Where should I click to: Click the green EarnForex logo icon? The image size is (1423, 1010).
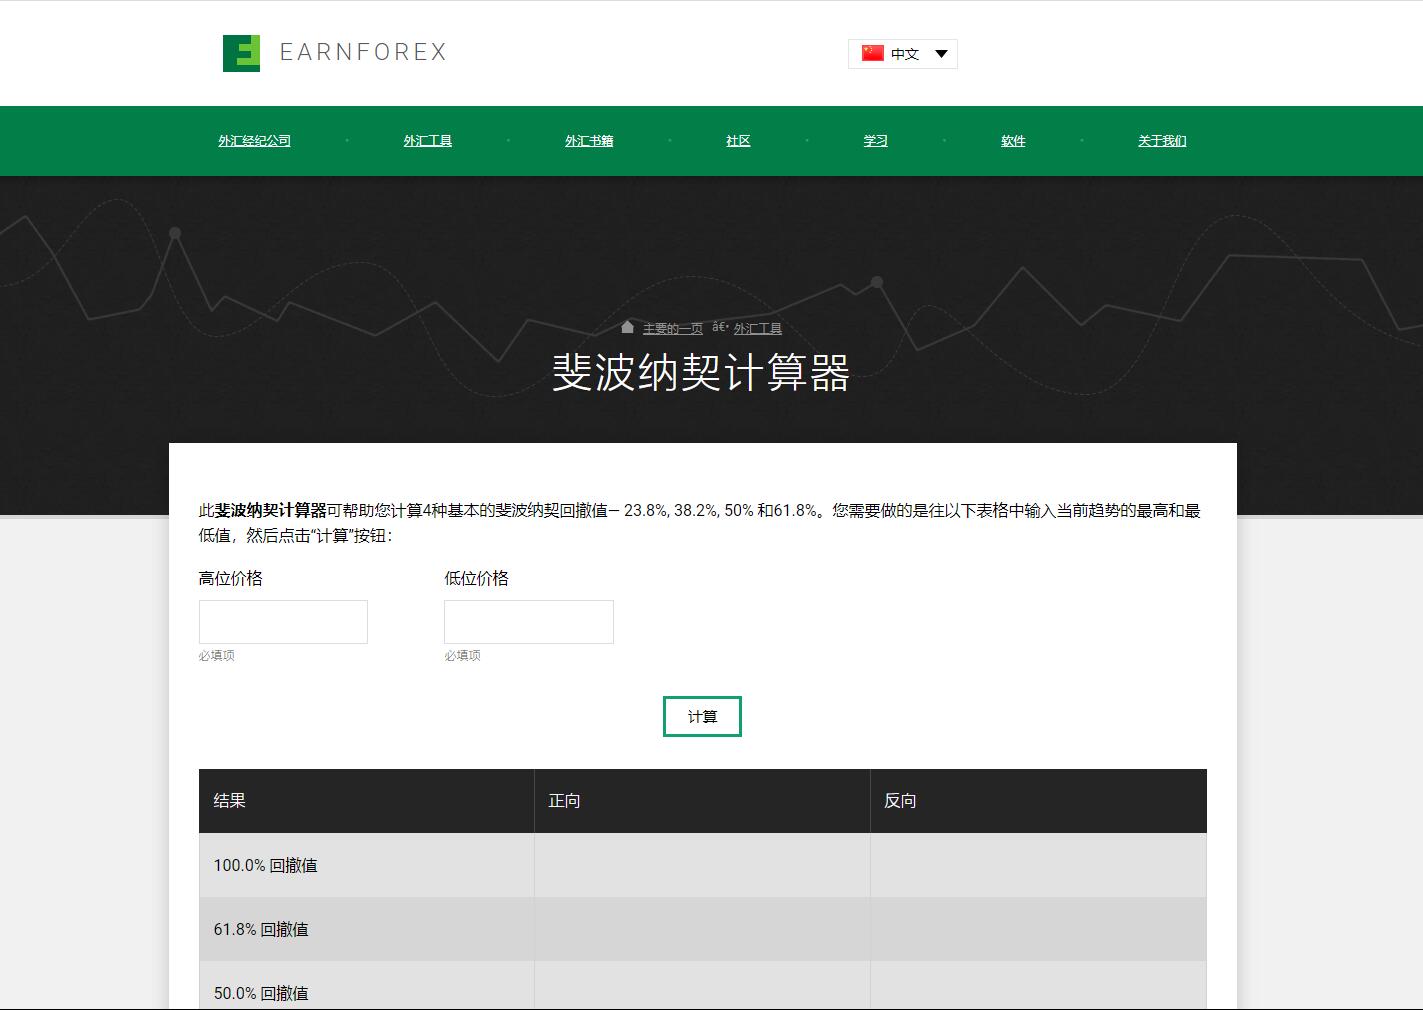click(241, 53)
